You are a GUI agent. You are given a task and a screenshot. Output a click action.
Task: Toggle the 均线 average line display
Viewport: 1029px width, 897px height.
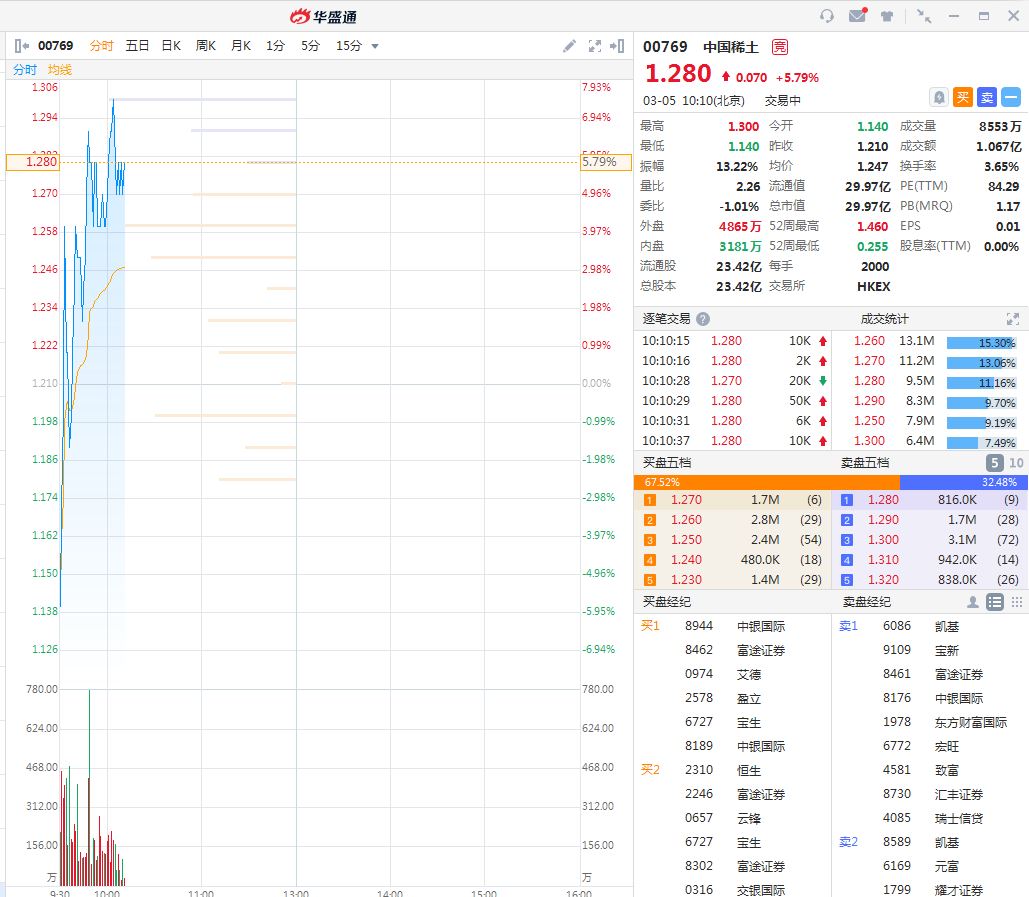tap(60, 70)
